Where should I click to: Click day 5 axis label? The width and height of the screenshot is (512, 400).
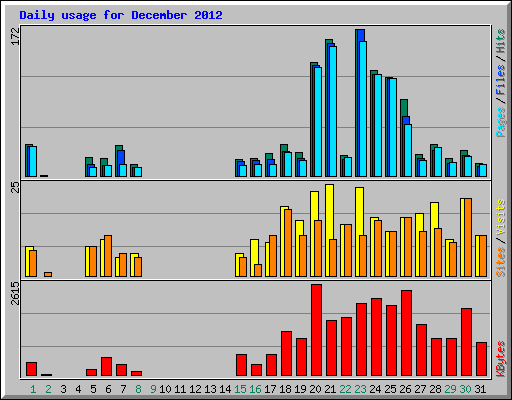pyautogui.click(x=93, y=389)
